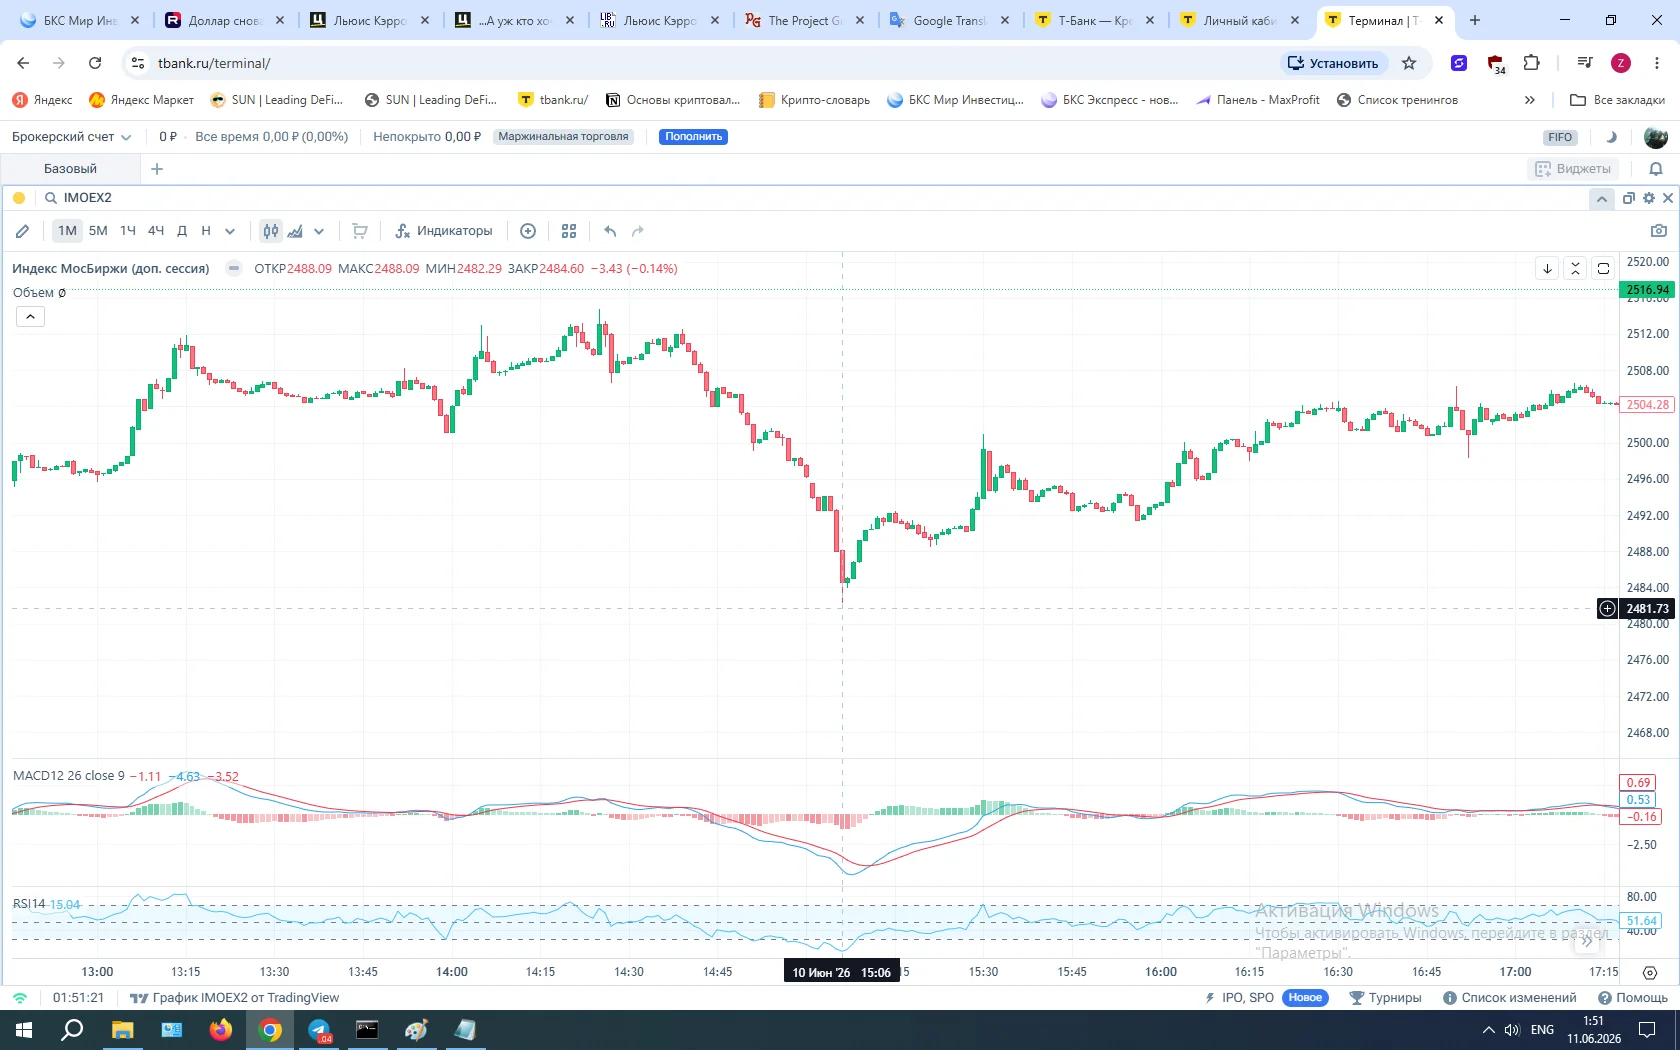This screenshot has width=1680, height=1050.
Task: Open time axis settings gear
Action: pyautogui.click(x=1650, y=972)
